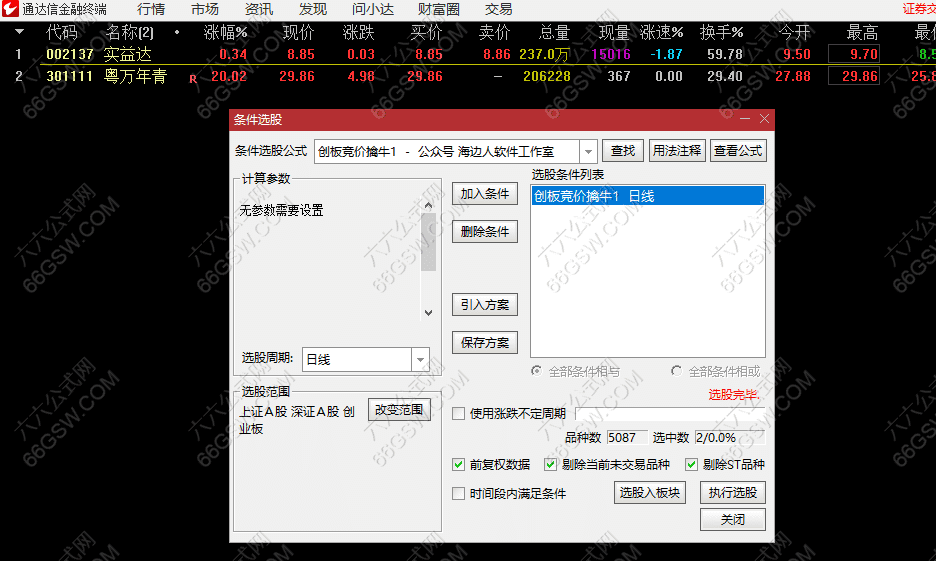The image size is (936, 561).
Task: Click the 最高 column header
Action: (862, 32)
